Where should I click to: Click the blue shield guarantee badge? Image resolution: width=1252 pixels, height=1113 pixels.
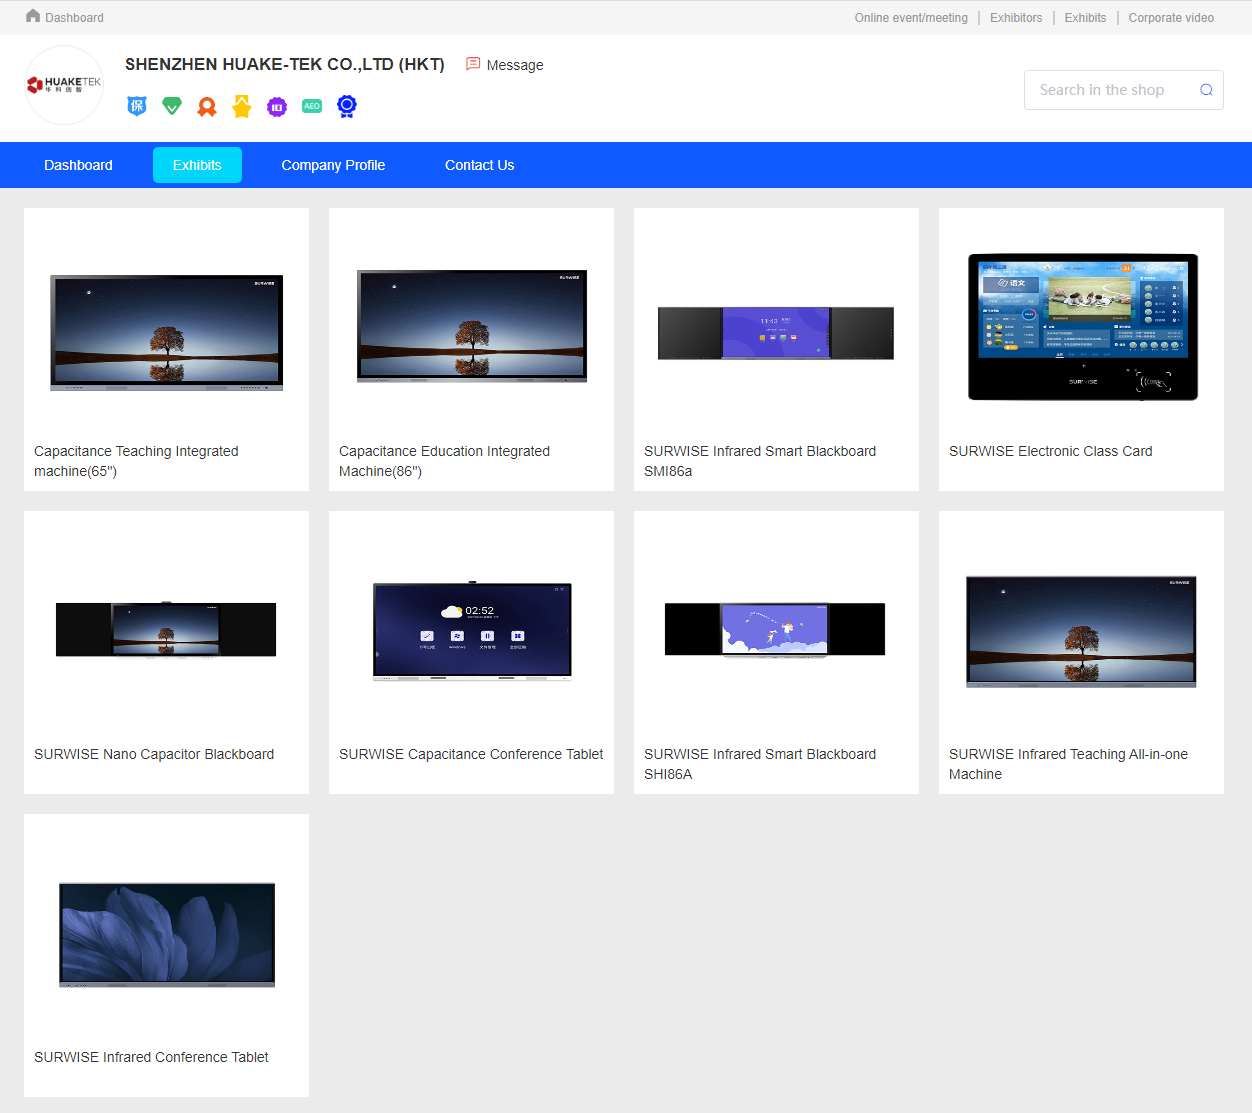137,106
